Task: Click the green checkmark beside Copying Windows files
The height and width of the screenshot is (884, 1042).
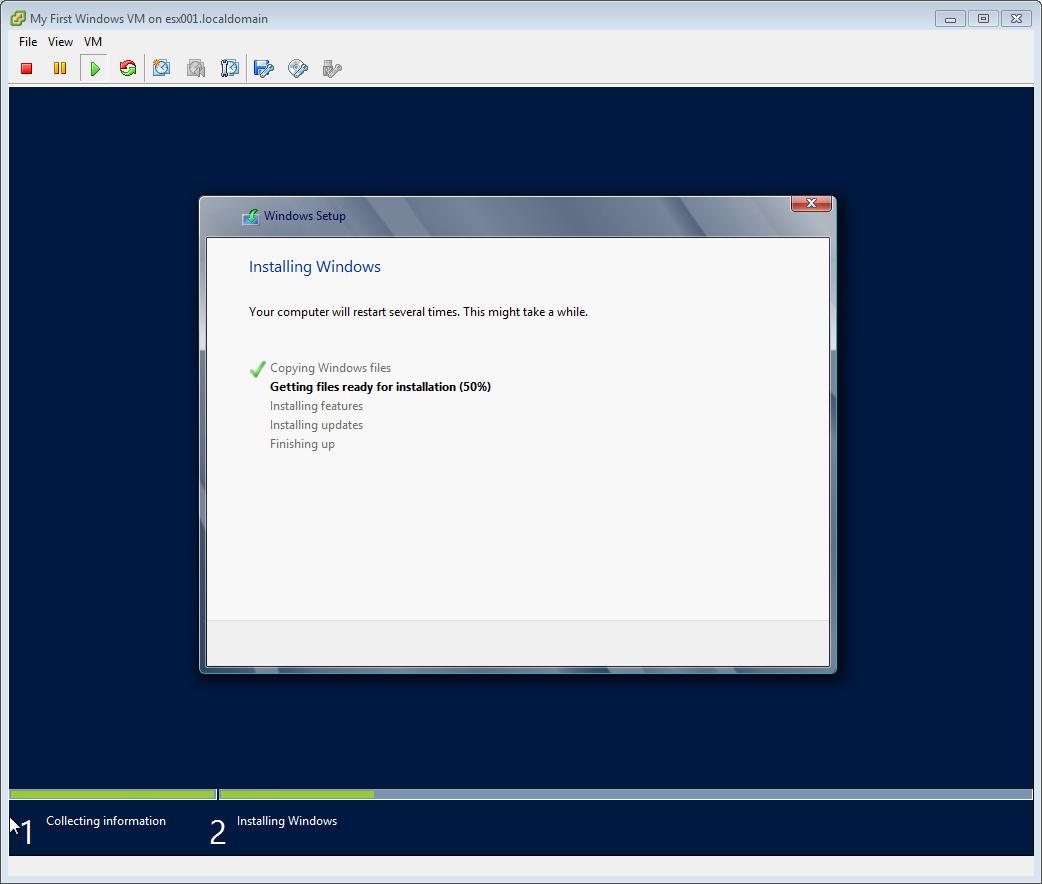Action: pos(258,369)
